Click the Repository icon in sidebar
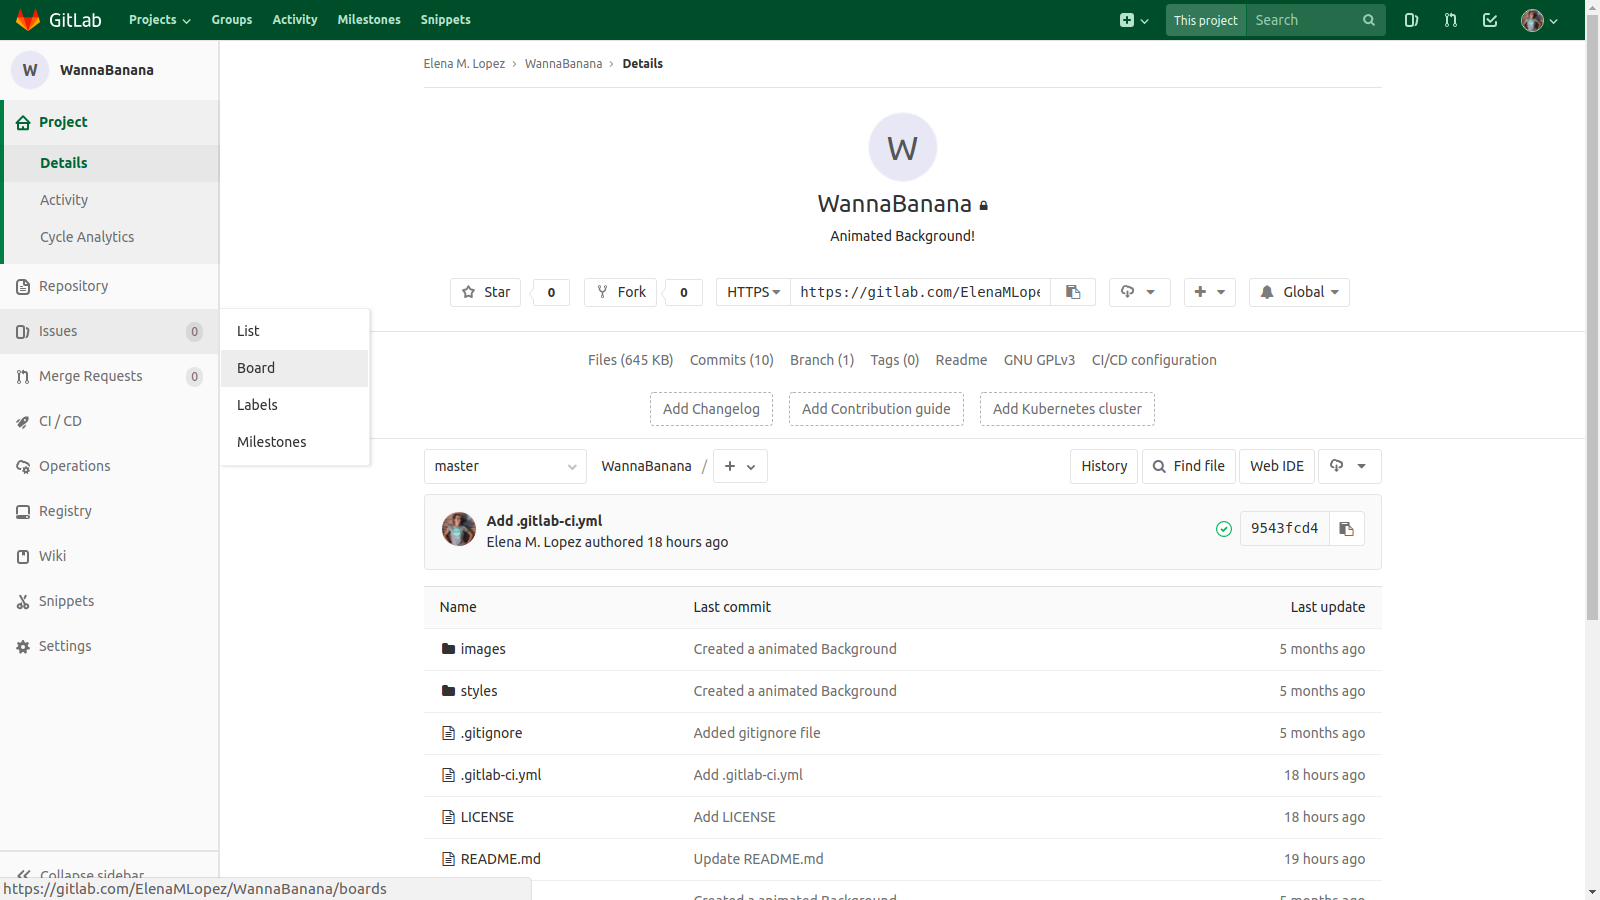 (23, 286)
